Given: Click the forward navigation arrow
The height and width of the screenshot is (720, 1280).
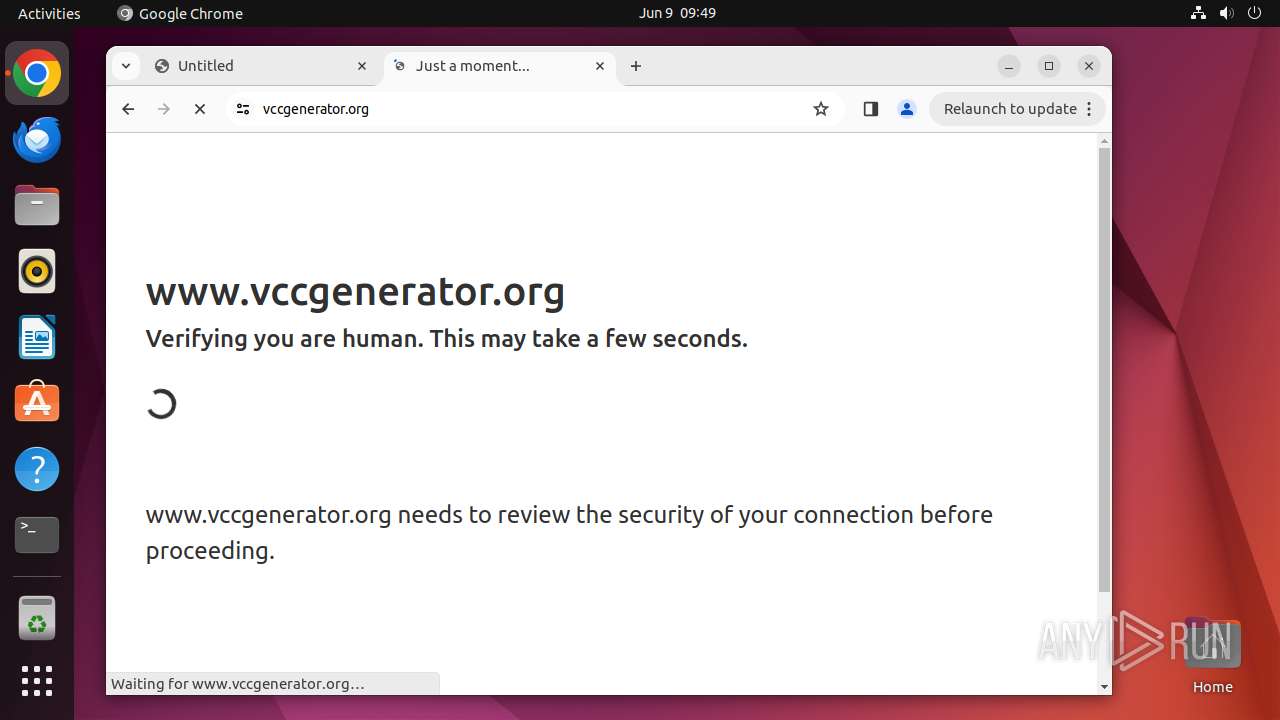Looking at the screenshot, I should 164,109.
